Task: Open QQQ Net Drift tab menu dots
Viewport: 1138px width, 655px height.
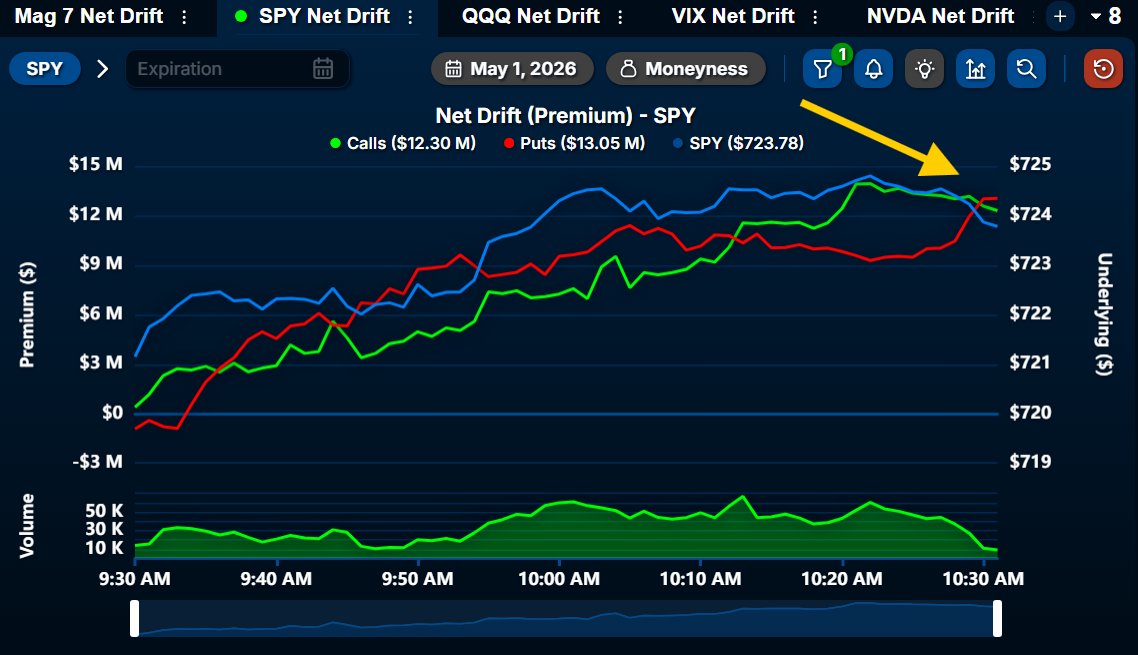Action: coord(621,17)
